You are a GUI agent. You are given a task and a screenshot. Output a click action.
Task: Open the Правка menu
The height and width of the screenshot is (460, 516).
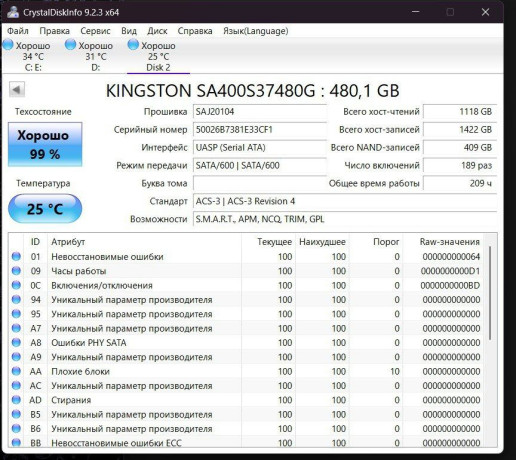[54, 31]
